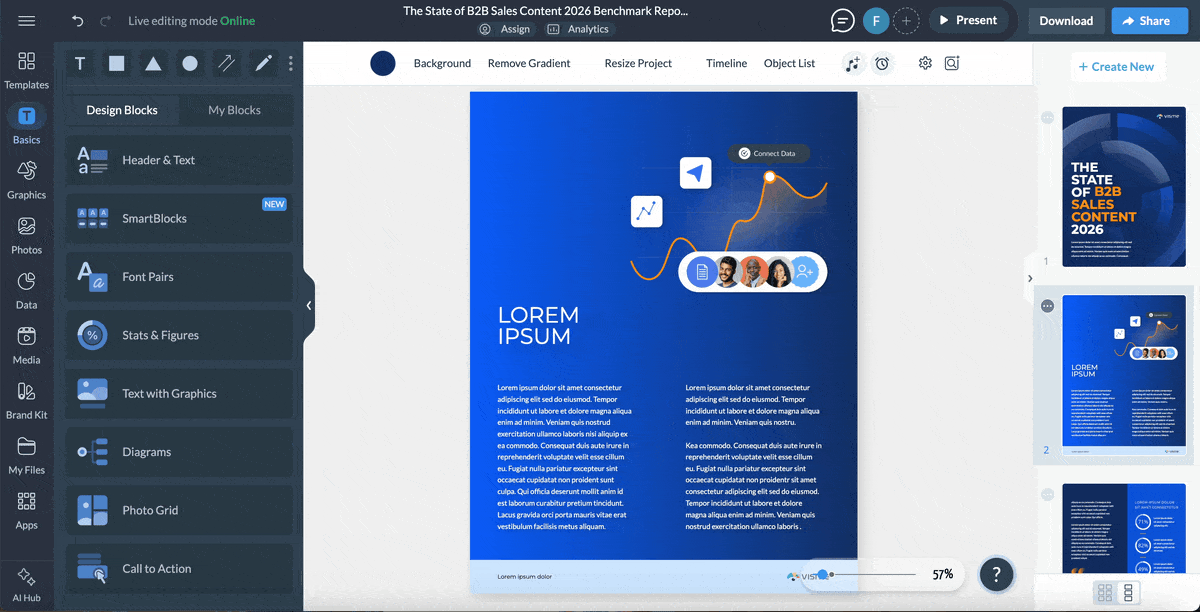Open the Font Pairs category
Image resolution: width=1200 pixels, height=612 pixels.
[180, 277]
